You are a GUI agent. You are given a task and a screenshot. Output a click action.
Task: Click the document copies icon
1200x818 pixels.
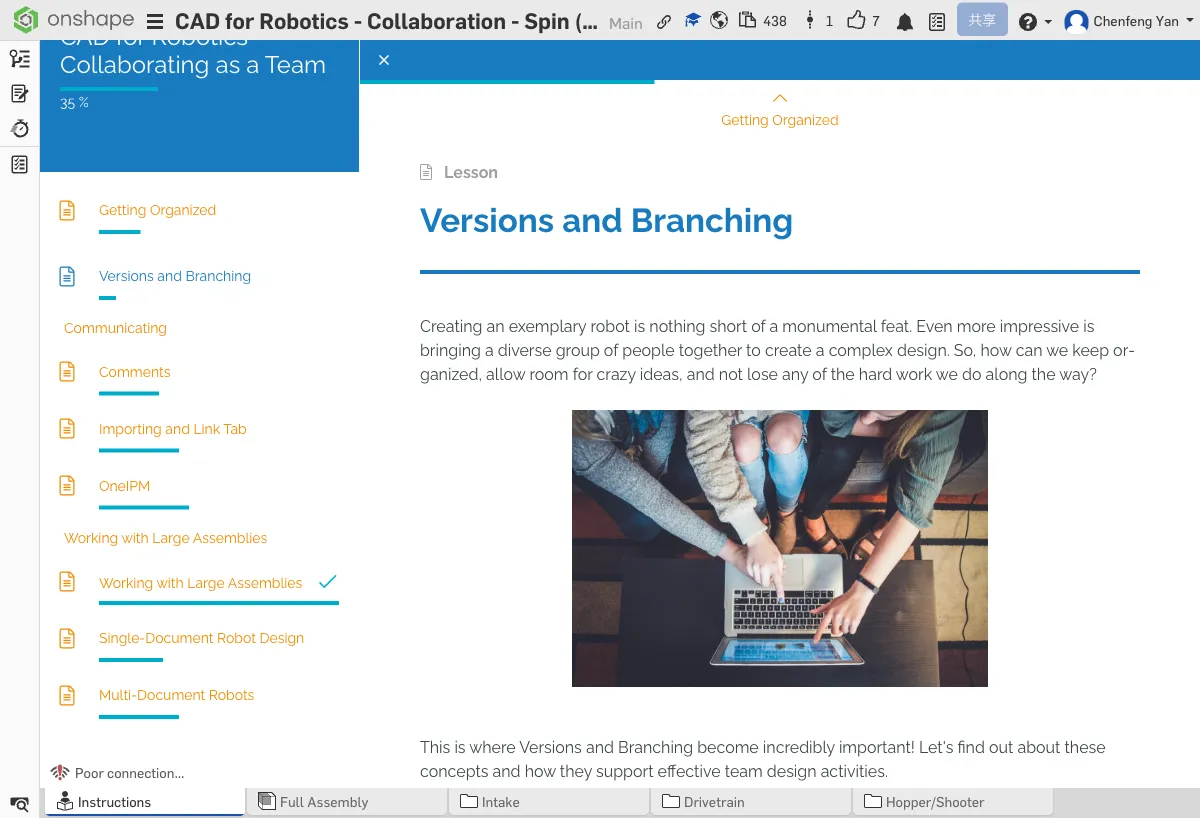coord(748,21)
